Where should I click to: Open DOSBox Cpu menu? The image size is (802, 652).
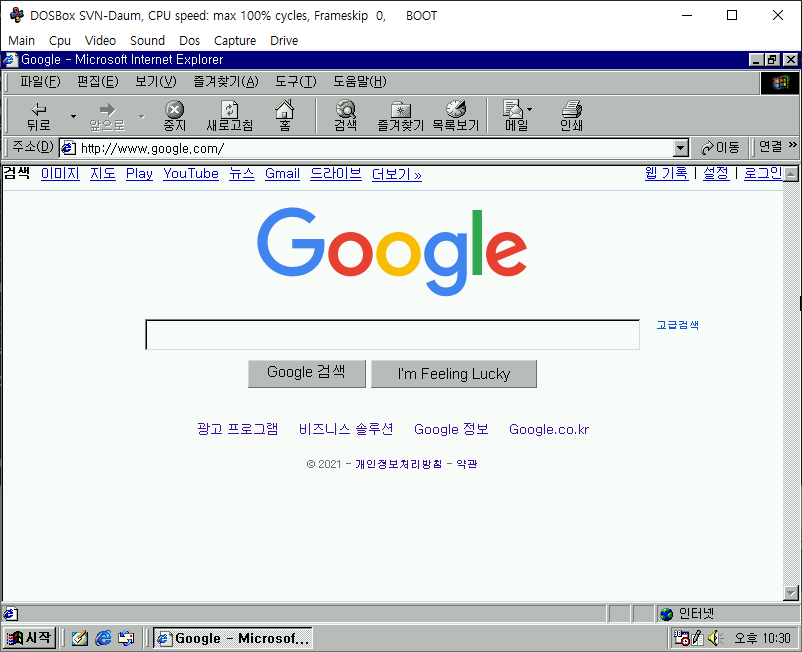[x=60, y=40]
